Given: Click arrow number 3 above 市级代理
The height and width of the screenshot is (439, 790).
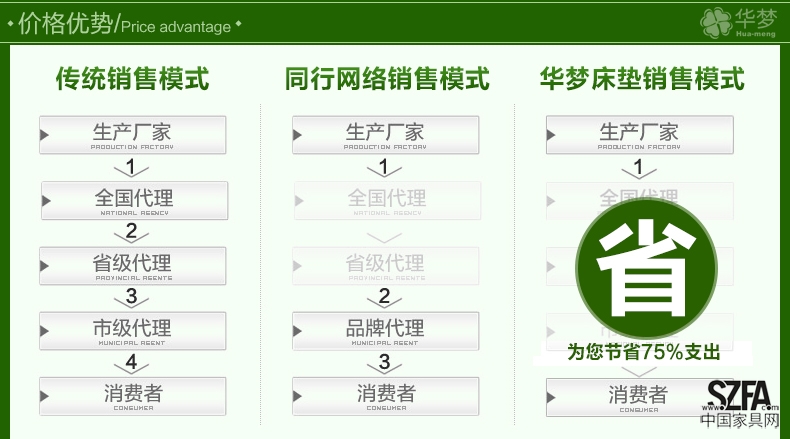Looking at the screenshot, I should pos(131,297).
